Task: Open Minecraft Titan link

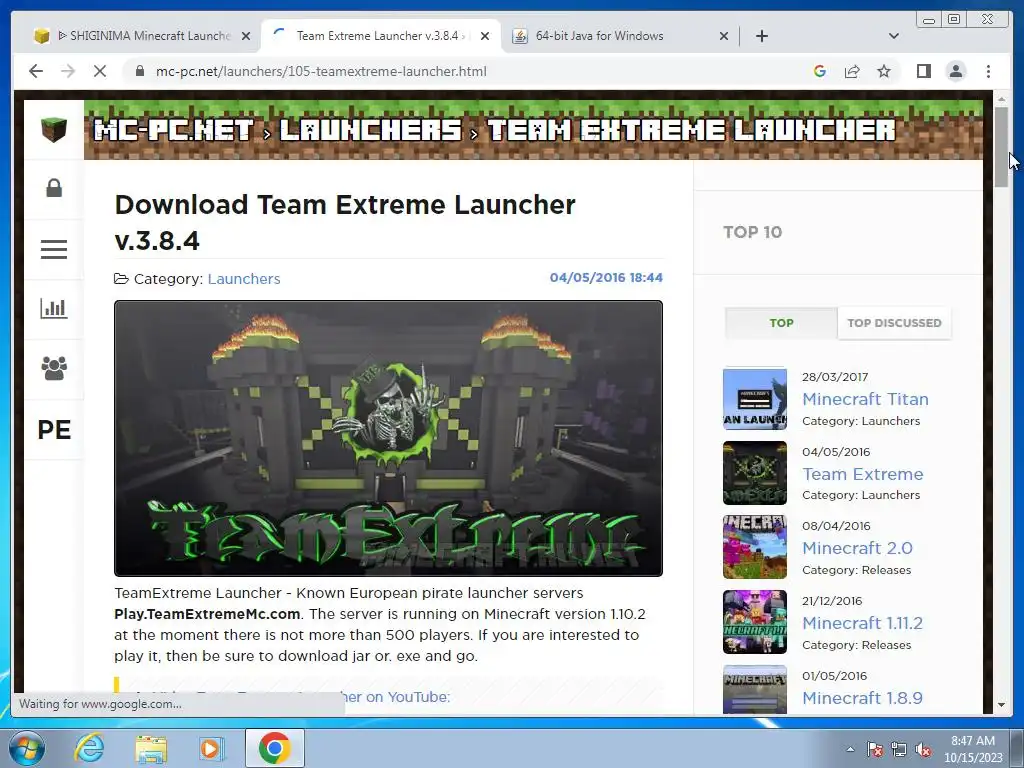Action: pos(865,399)
